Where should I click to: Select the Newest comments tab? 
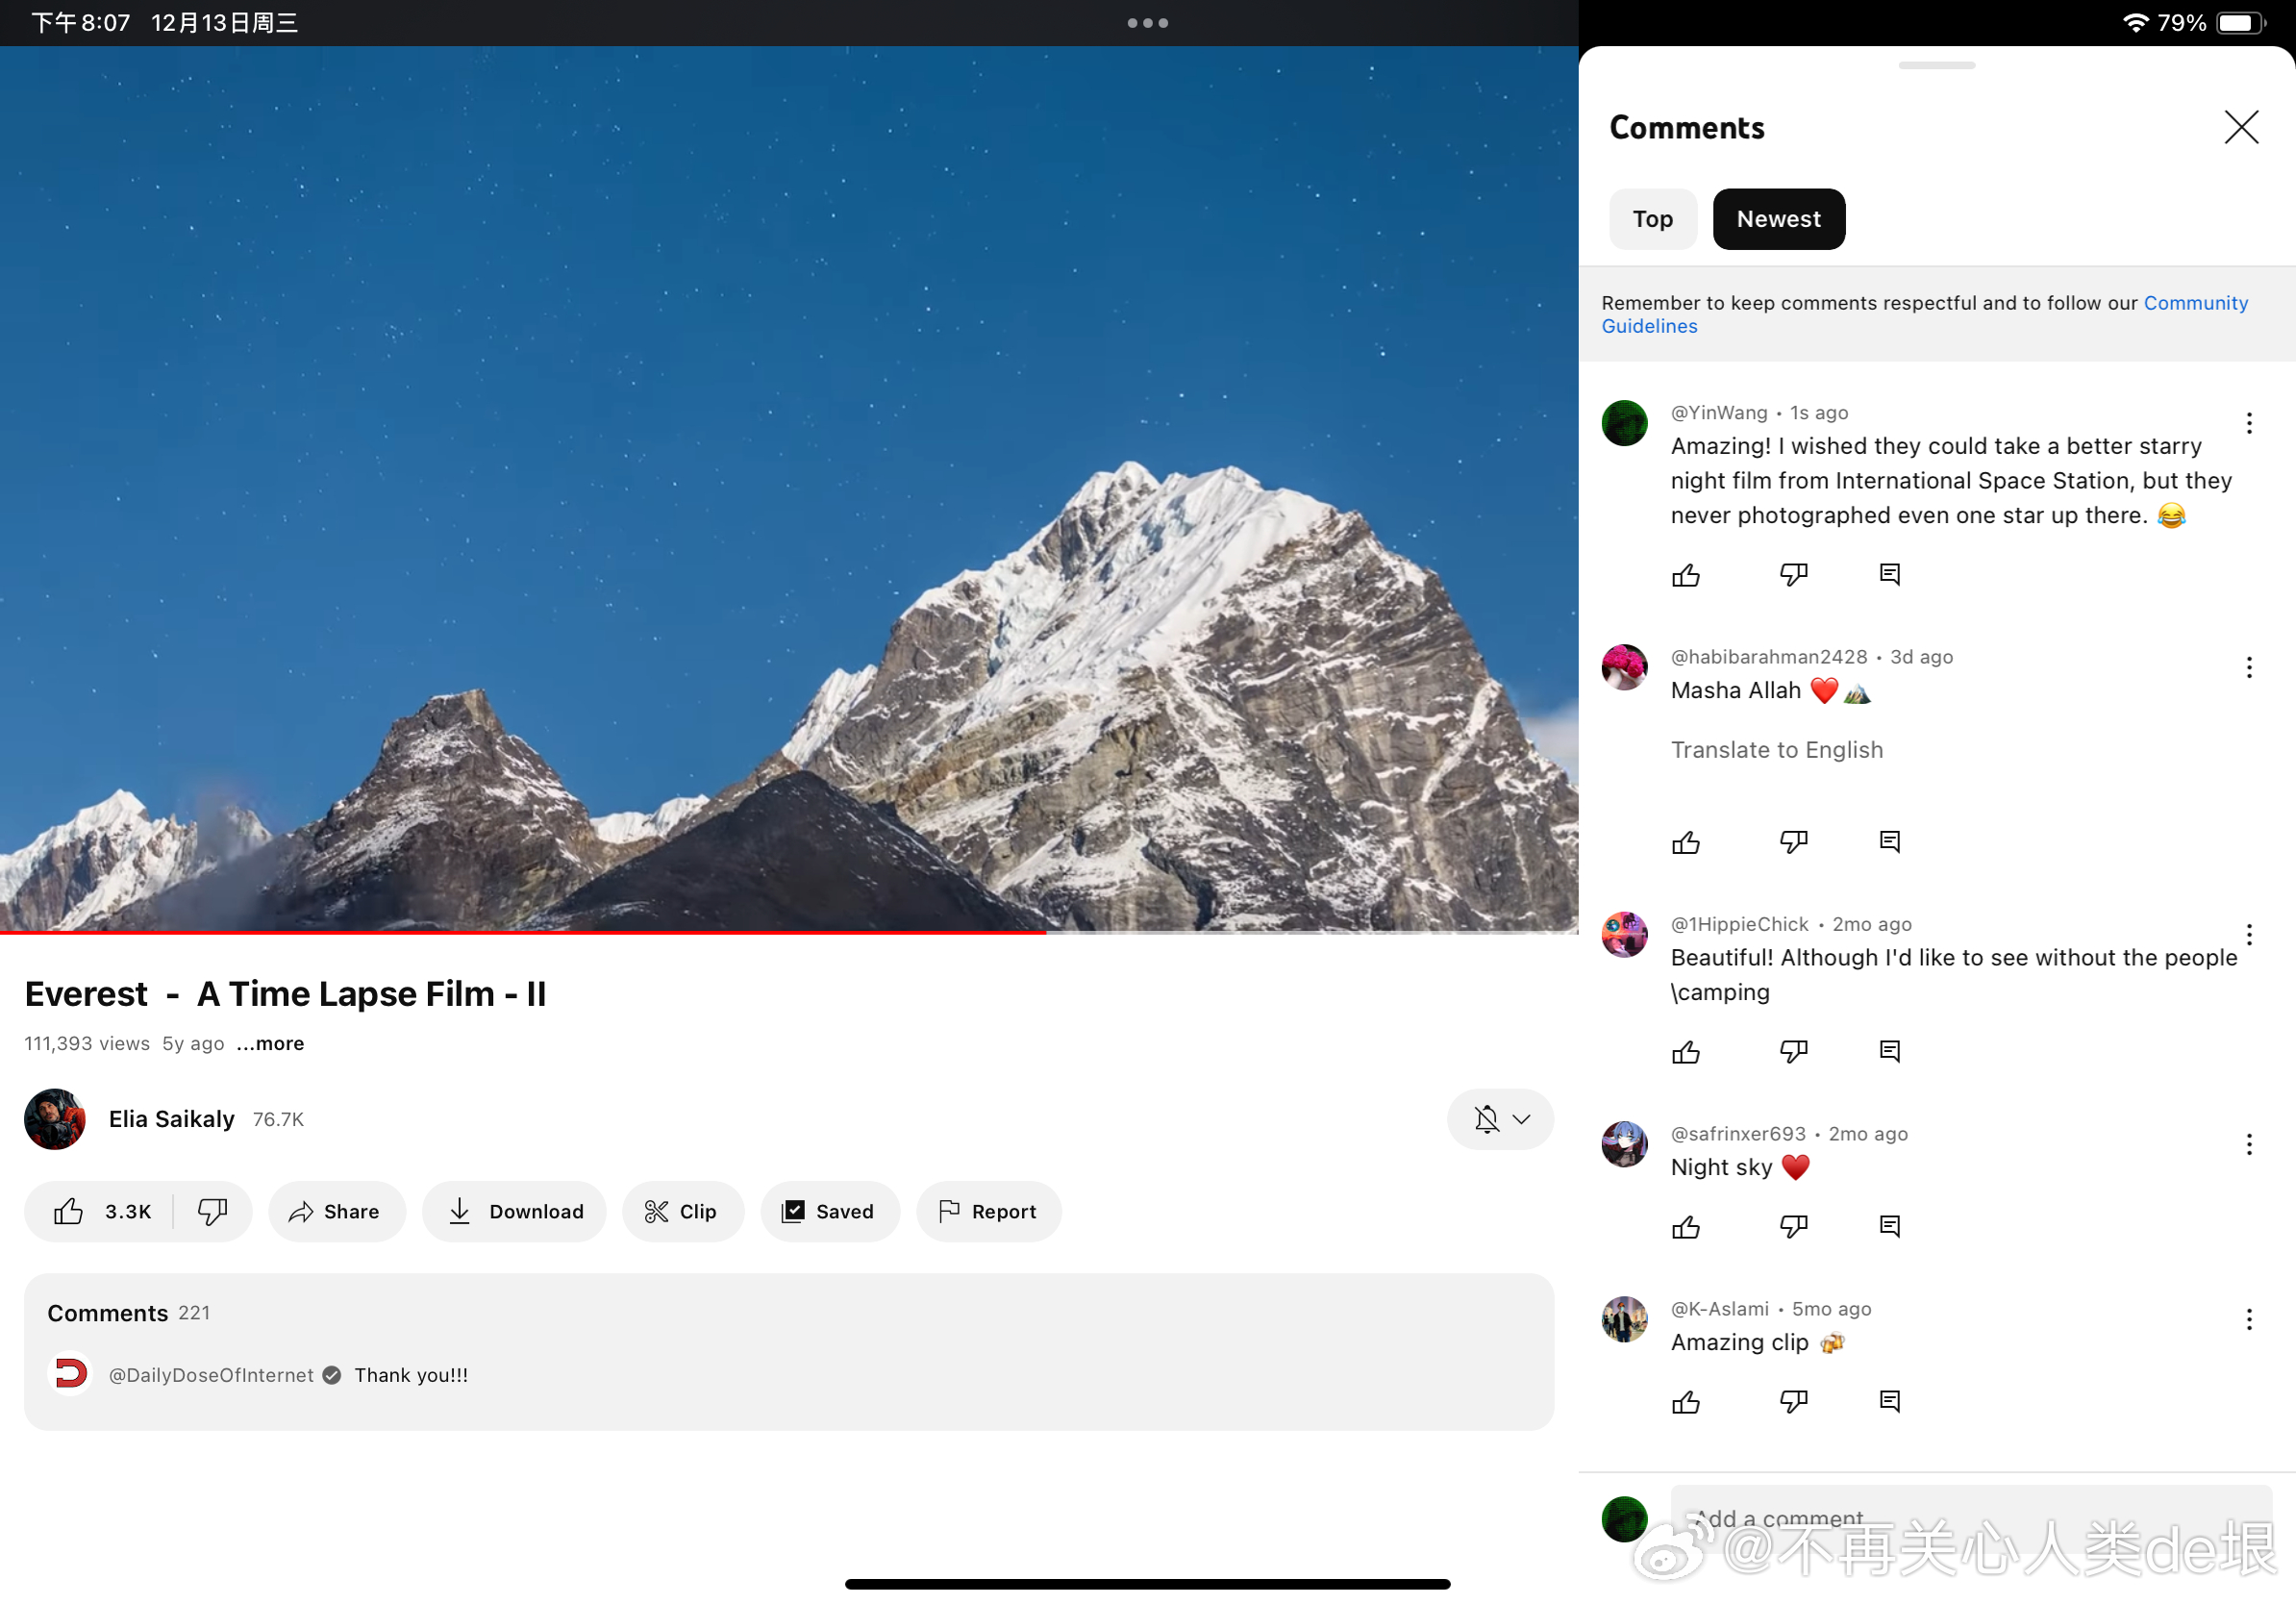[1778, 219]
